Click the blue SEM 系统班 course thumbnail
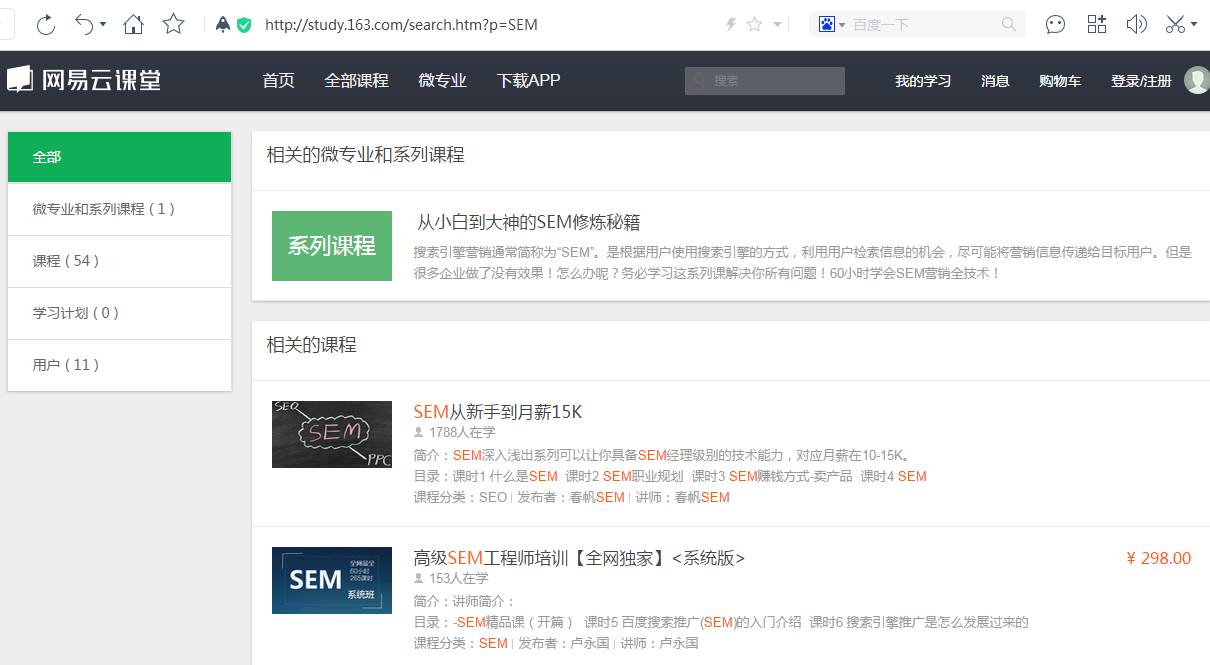Screen dimensions: 1210x665 [332, 580]
